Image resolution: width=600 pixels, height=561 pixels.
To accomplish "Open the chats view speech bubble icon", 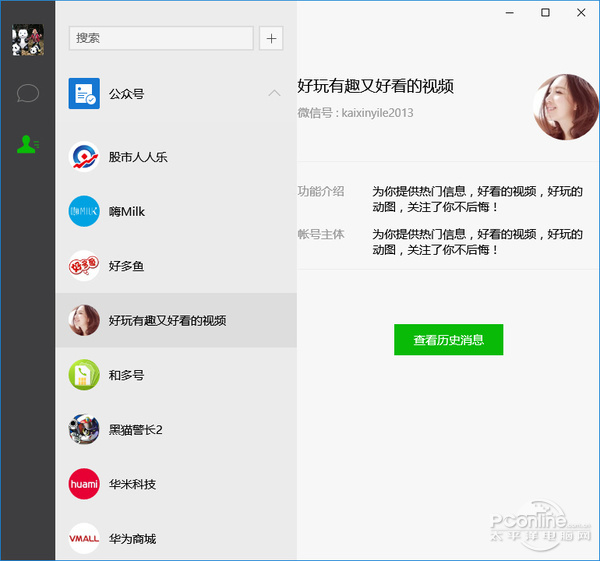I will pos(28,93).
